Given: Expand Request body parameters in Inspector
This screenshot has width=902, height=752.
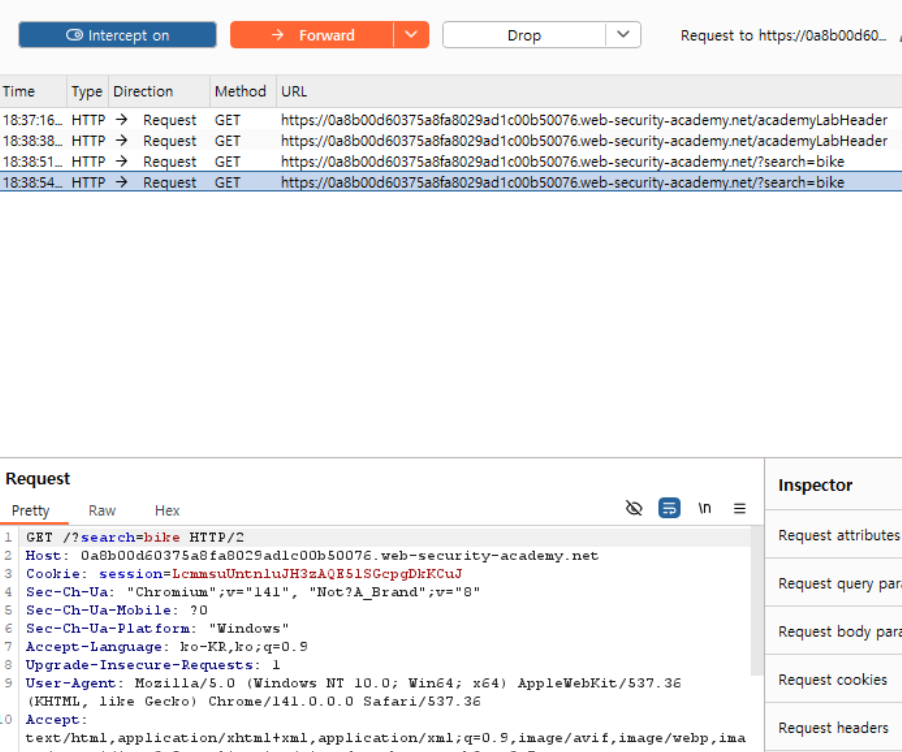Looking at the screenshot, I should [834, 632].
